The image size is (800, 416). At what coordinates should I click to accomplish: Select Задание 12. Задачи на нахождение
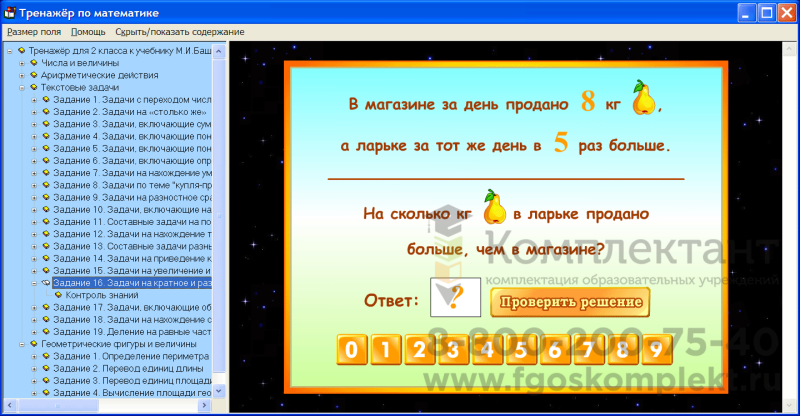(x=132, y=234)
